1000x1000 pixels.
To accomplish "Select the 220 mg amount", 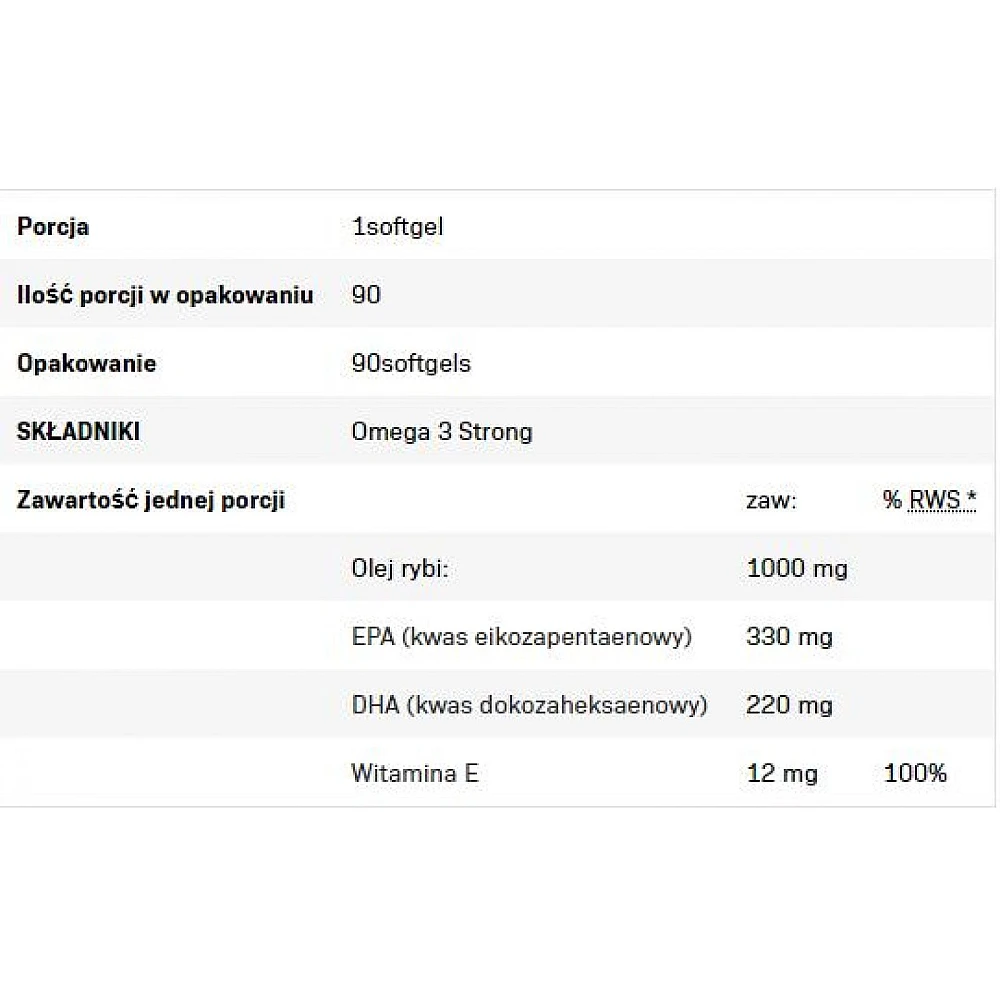I will coord(789,705).
